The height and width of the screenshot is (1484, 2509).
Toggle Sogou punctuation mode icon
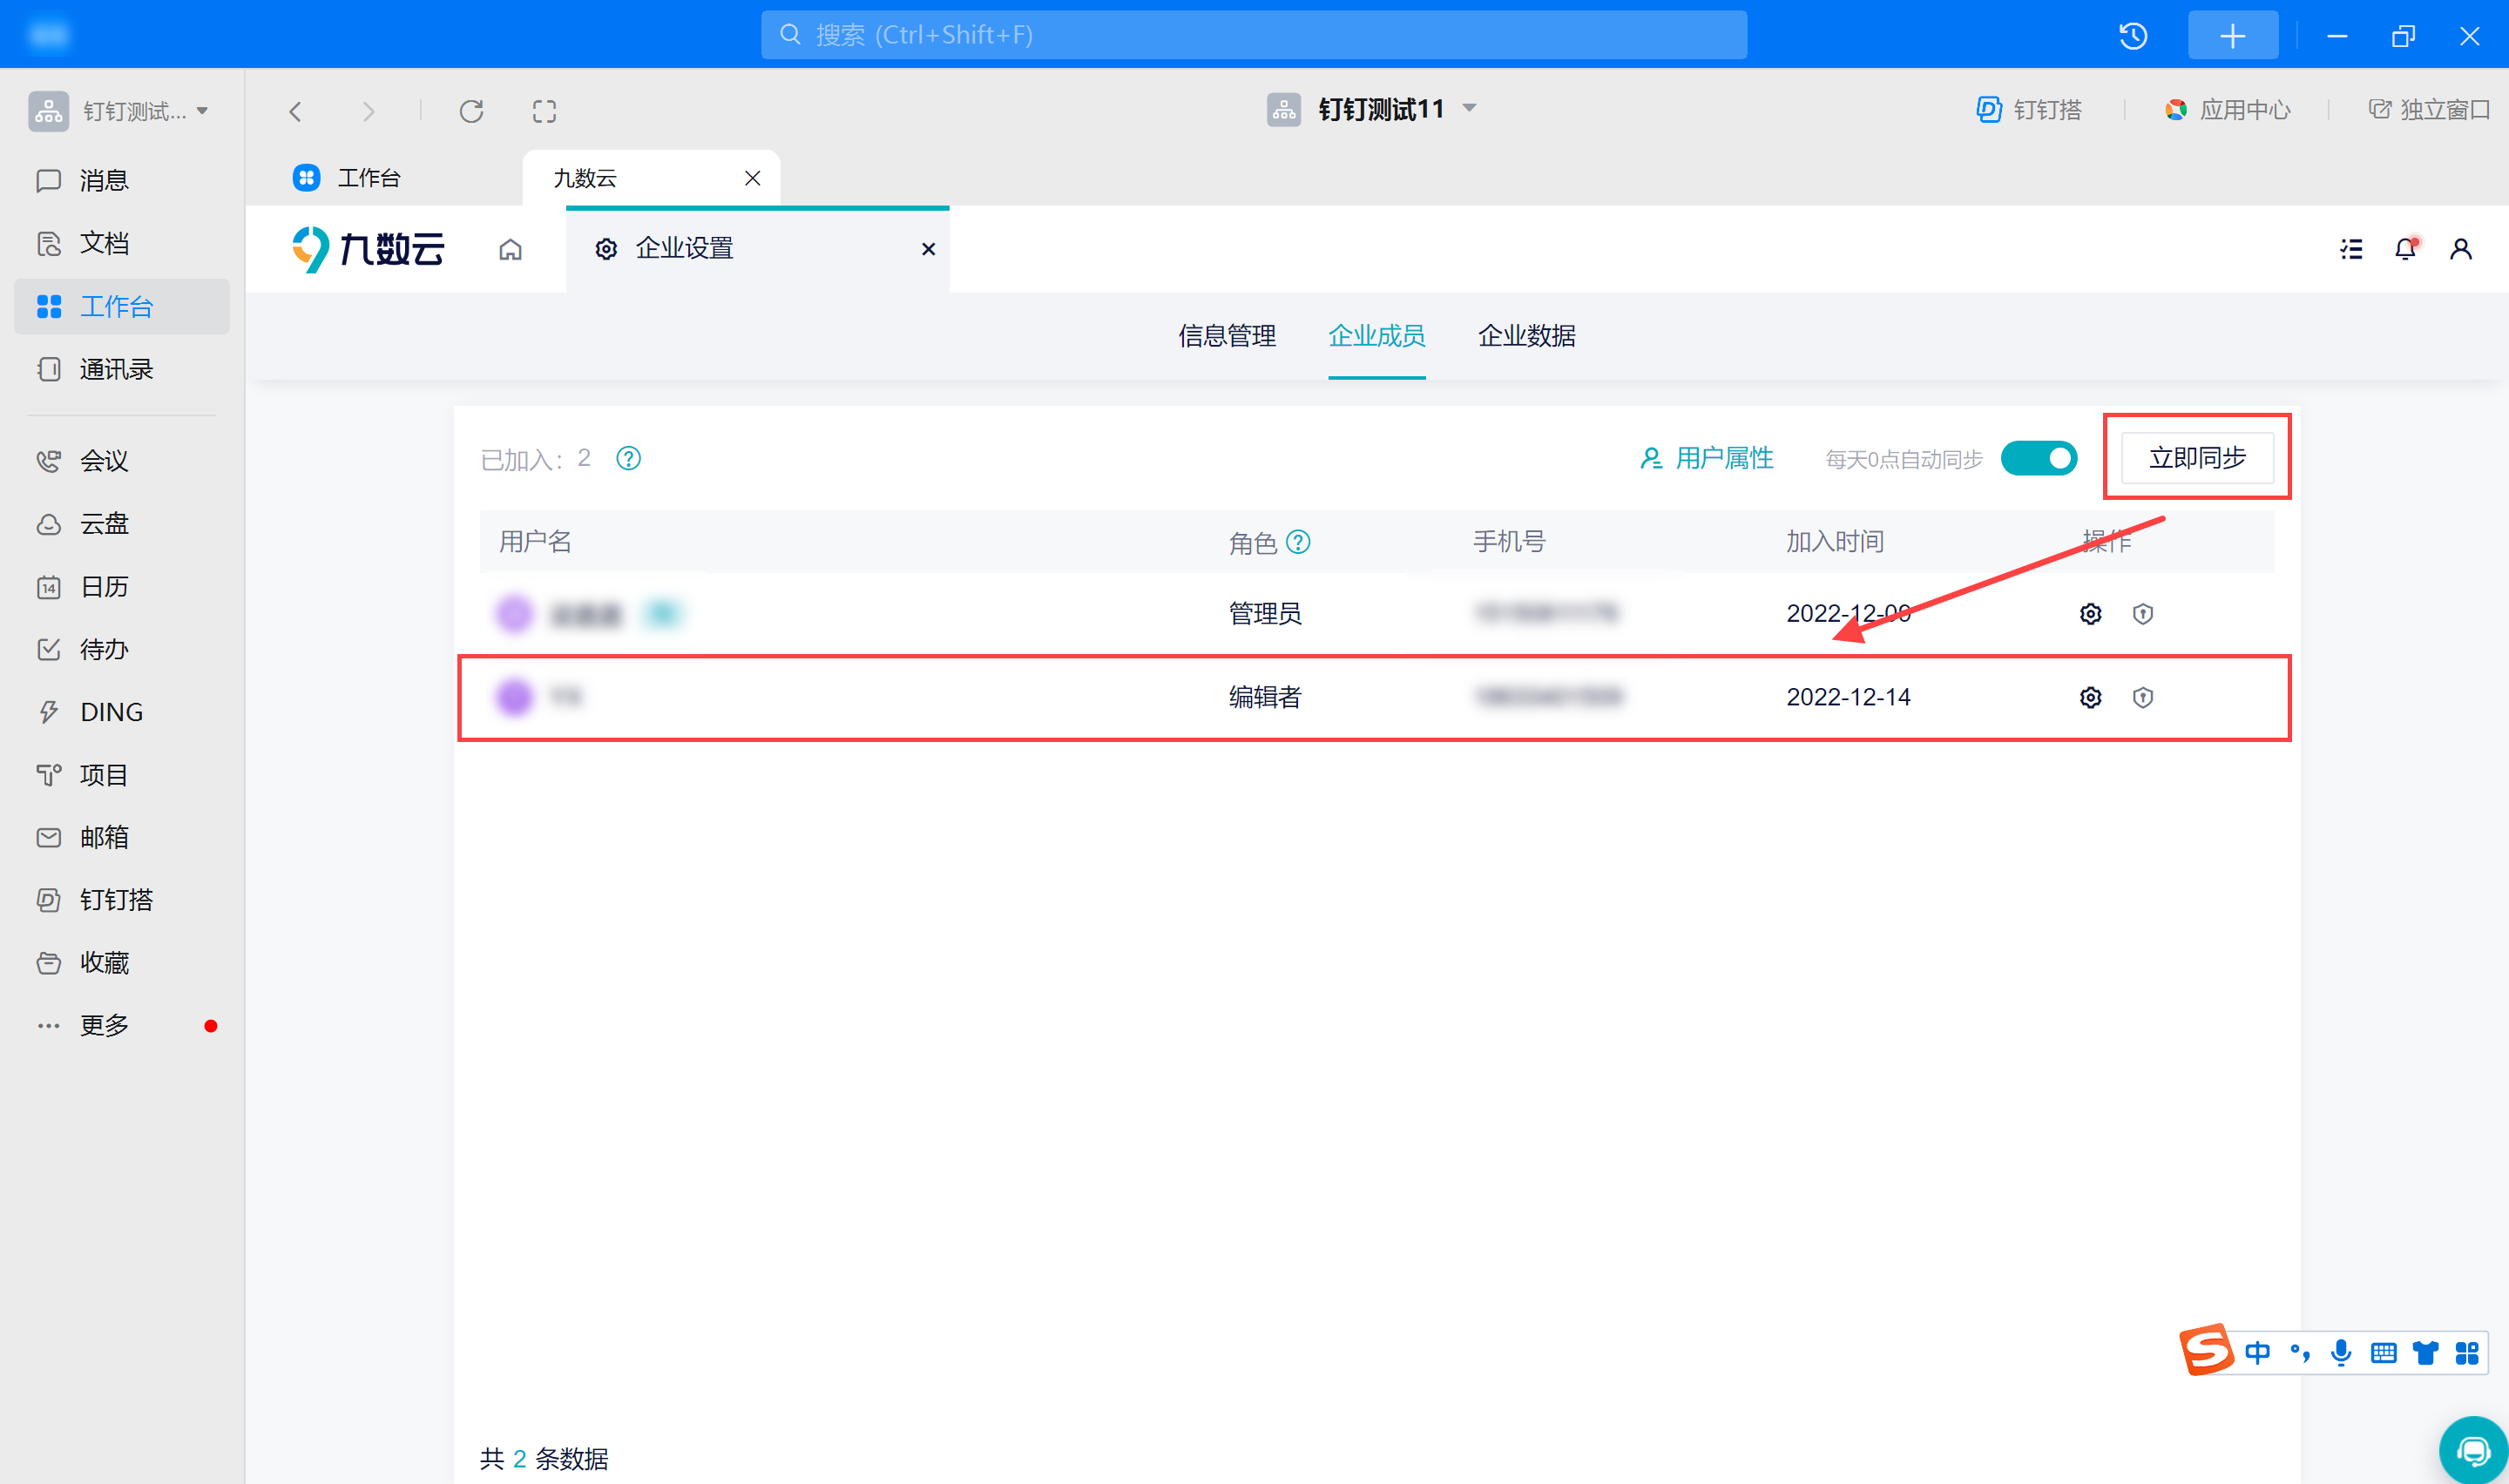coord(2300,1353)
